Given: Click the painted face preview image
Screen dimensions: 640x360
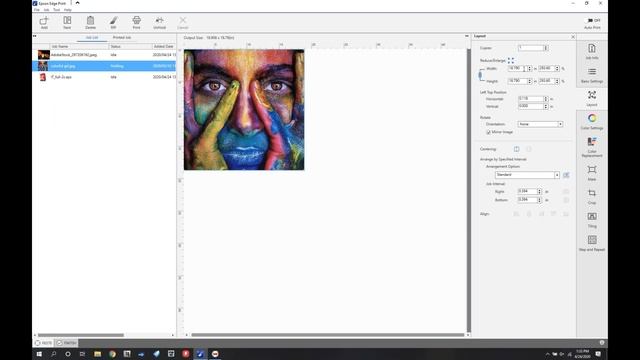Looking at the screenshot, I should (244, 109).
